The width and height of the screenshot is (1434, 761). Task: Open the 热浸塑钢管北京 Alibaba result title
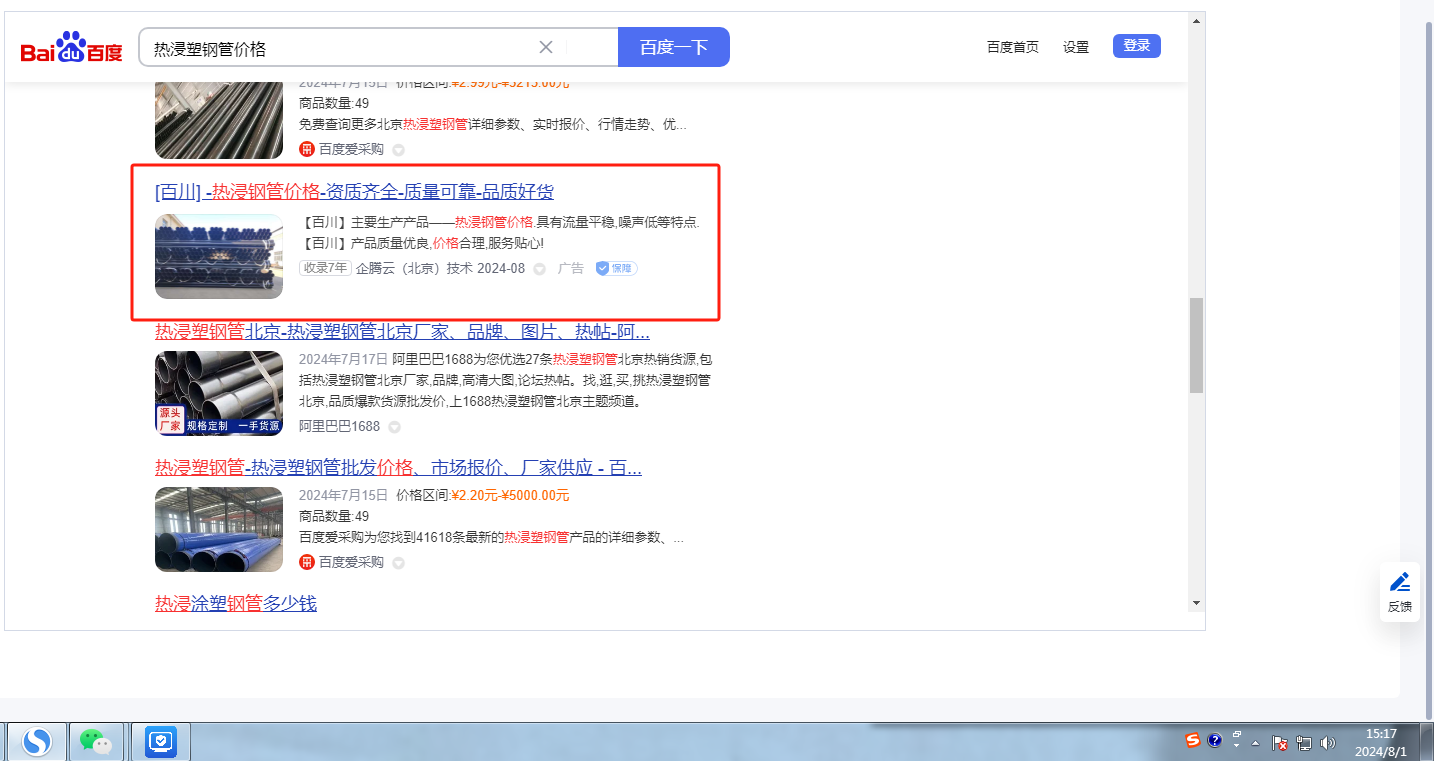pos(402,332)
